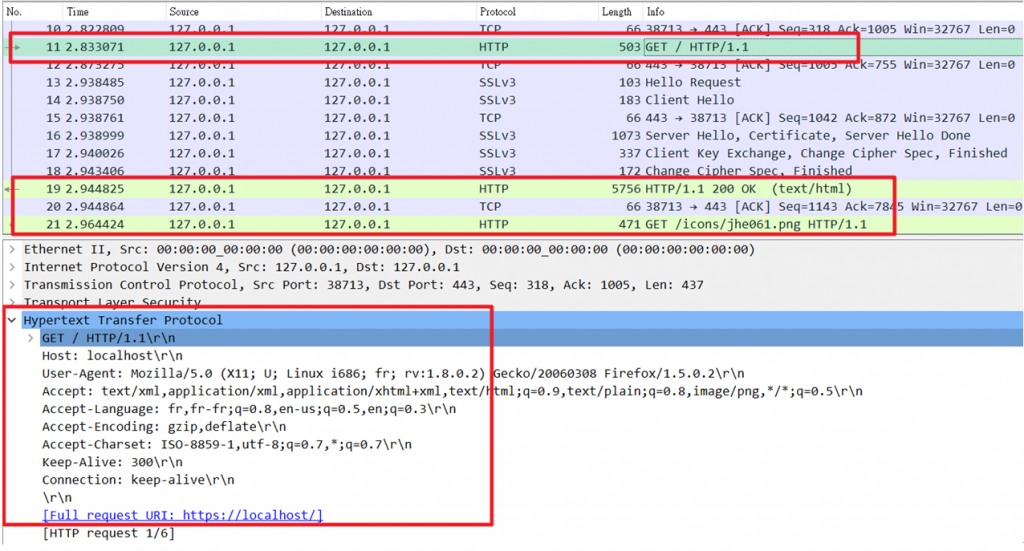Select the Ethernet II detail line
Viewport: 1024px width, 551px height.
389,249
